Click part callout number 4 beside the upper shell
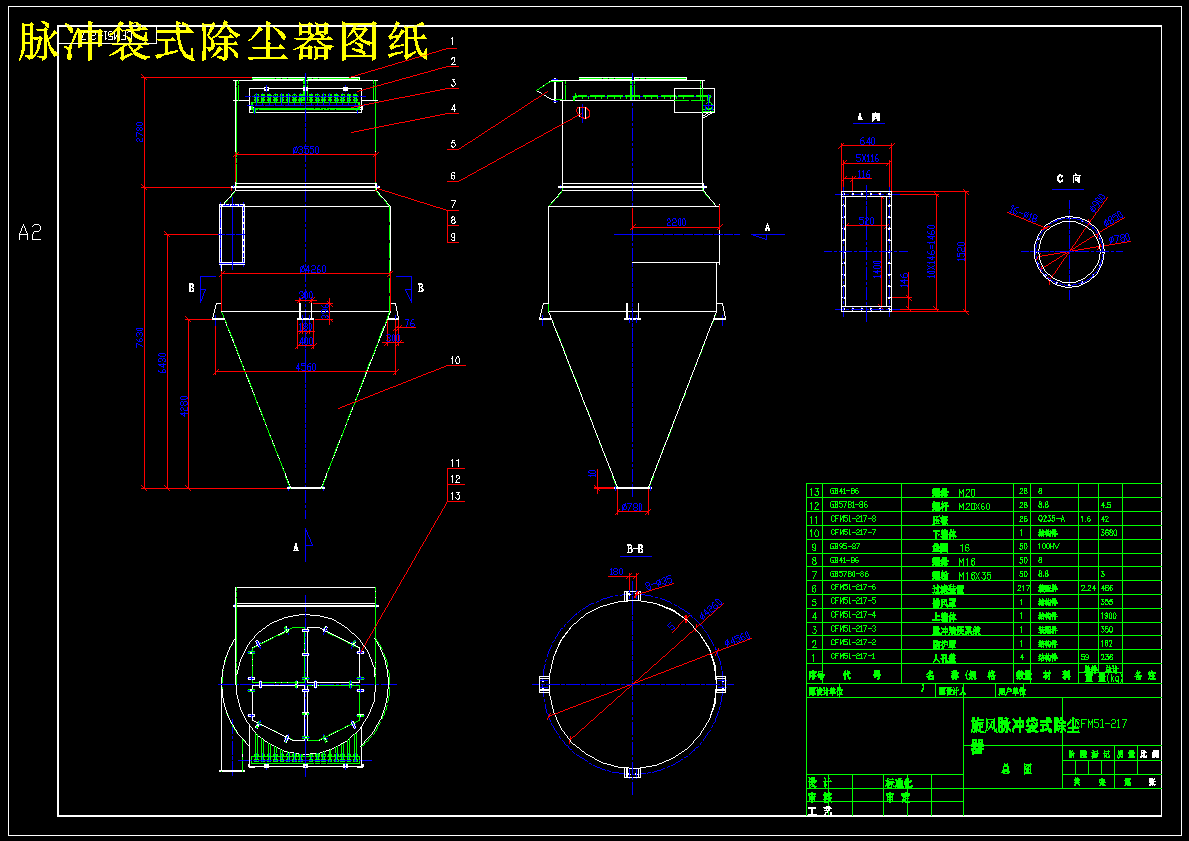 453,108
